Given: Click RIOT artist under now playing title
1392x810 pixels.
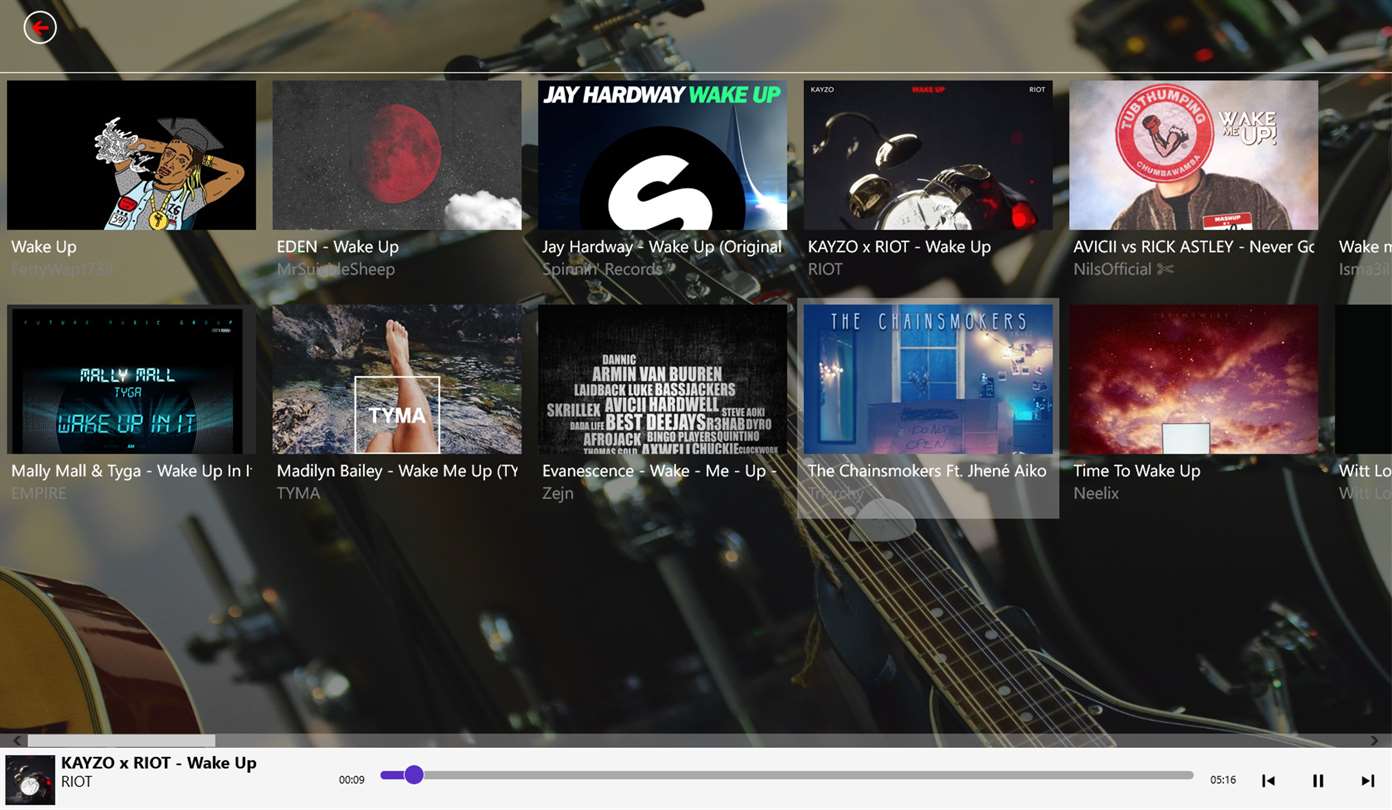Looking at the screenshot, I should tap(77, 782).
